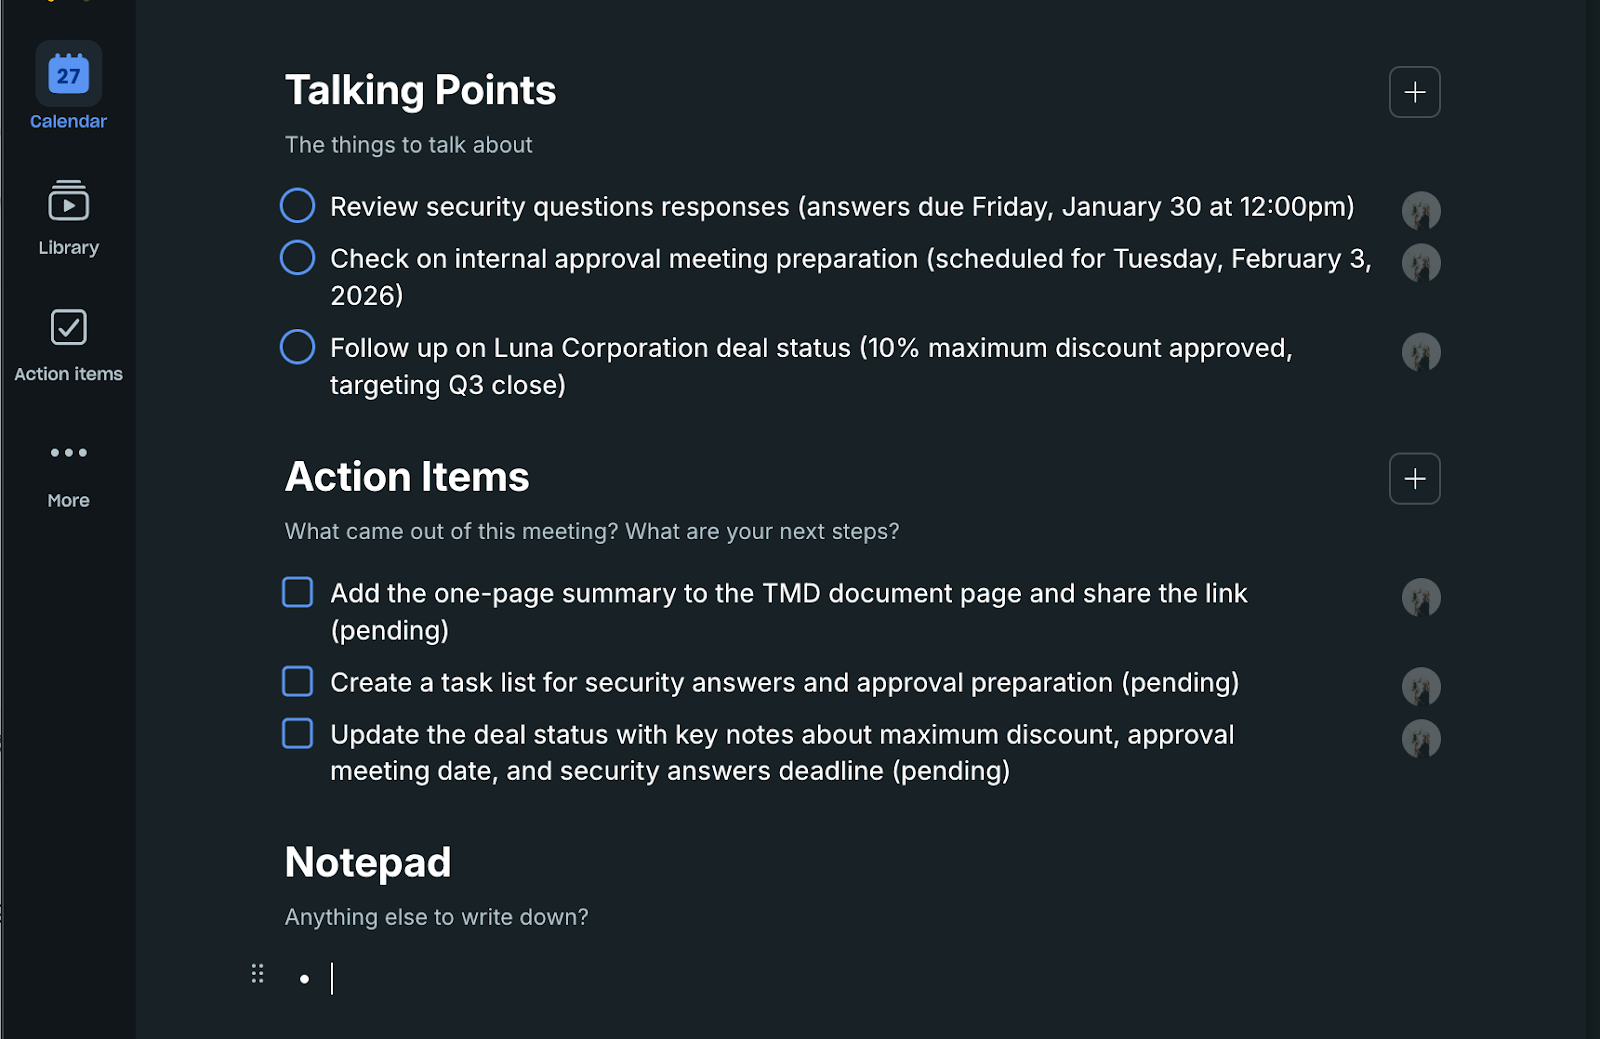Check the create task list action item
The height and width of the screenshot is (1039, 1600).
[x=297, y=682]
